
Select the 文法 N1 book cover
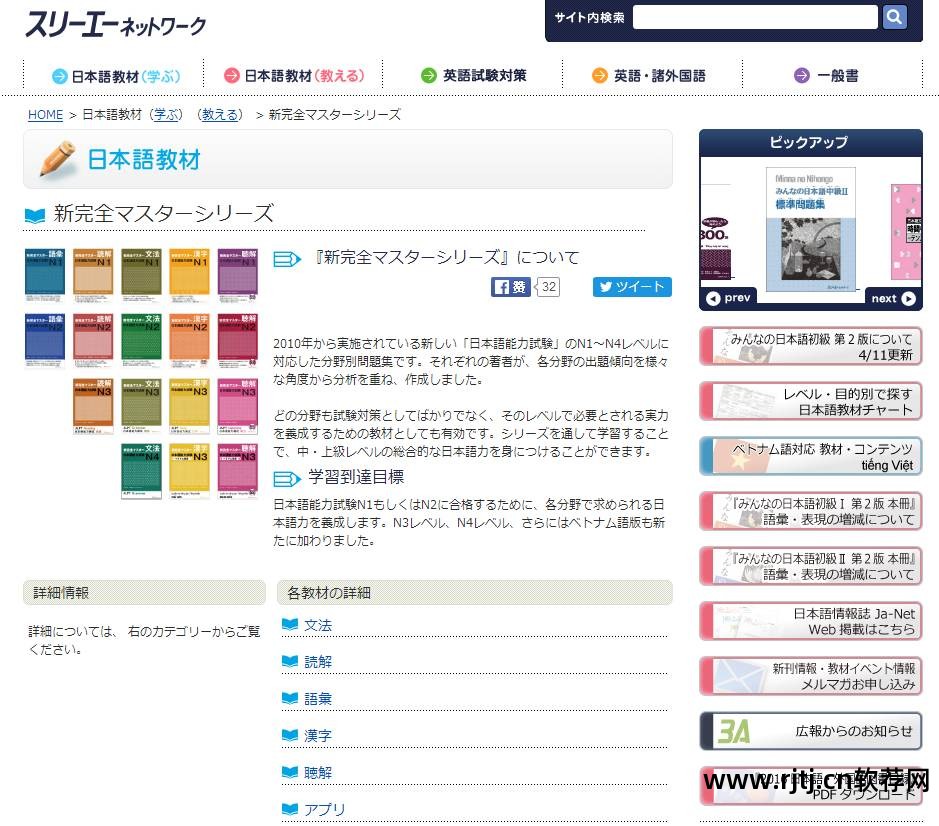[x=141, y=276]
